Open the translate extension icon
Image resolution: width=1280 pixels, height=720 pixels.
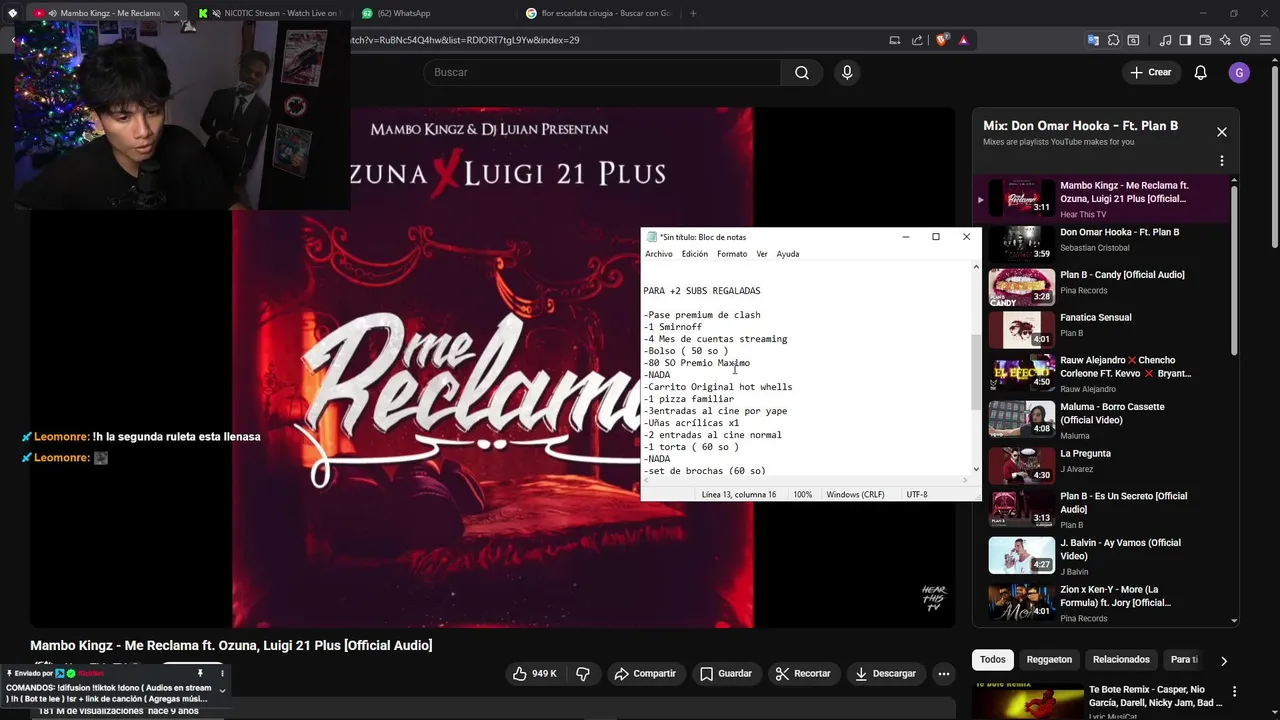[1093, 40]
